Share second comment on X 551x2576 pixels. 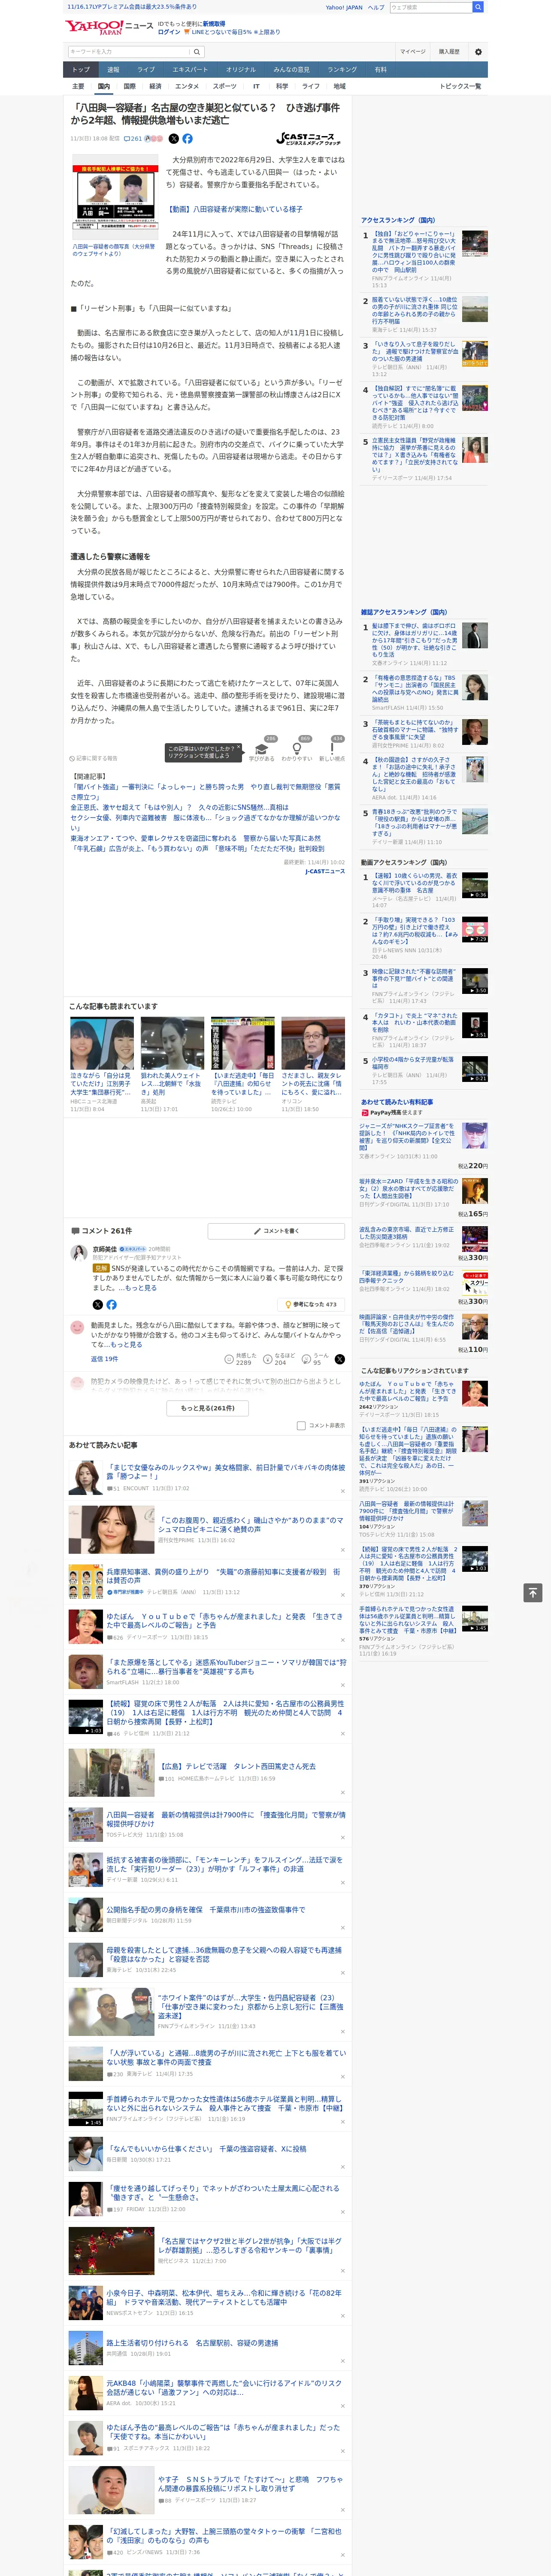pyautogui.click(x=339, y=1359)
